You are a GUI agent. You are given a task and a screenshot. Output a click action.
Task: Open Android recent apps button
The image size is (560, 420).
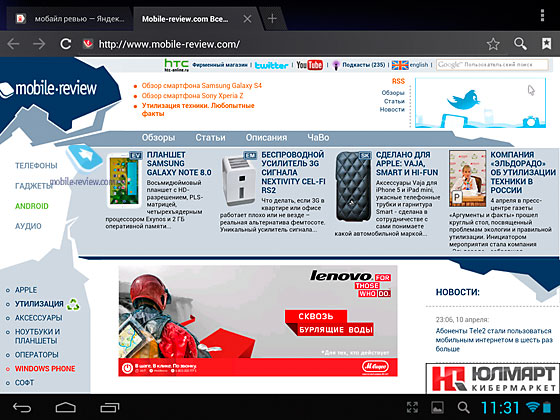(x=110, y=407)
